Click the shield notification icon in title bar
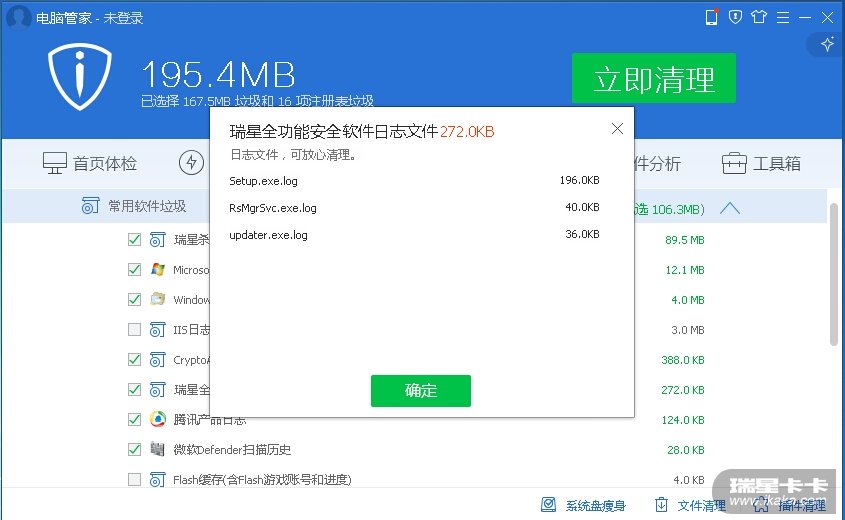Screen dimensions: 845x520 pos(735,17)
